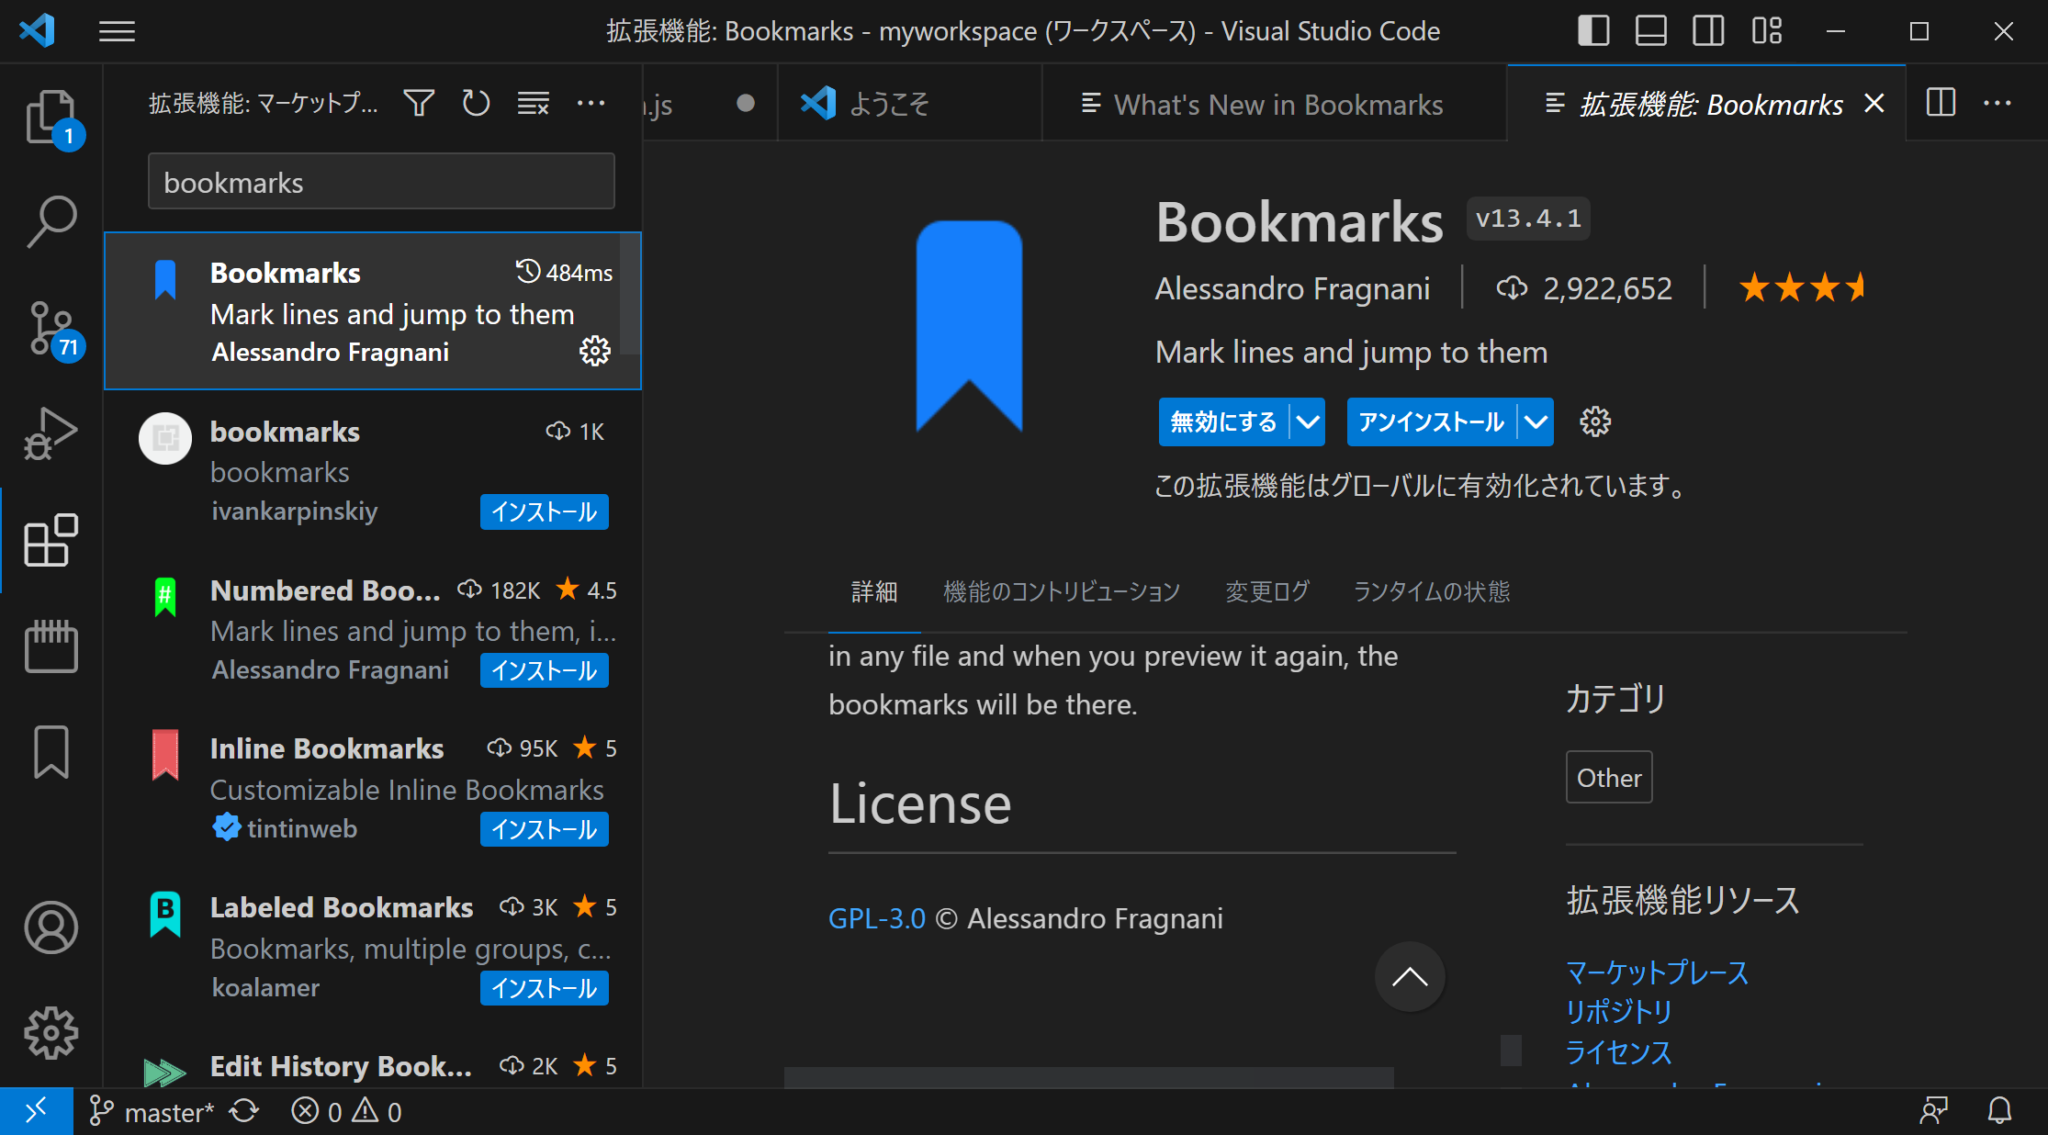Disable the Bookmarks extension with 無効にする
Viewport: 2048px width, 1135px height.
(1222, 422)
